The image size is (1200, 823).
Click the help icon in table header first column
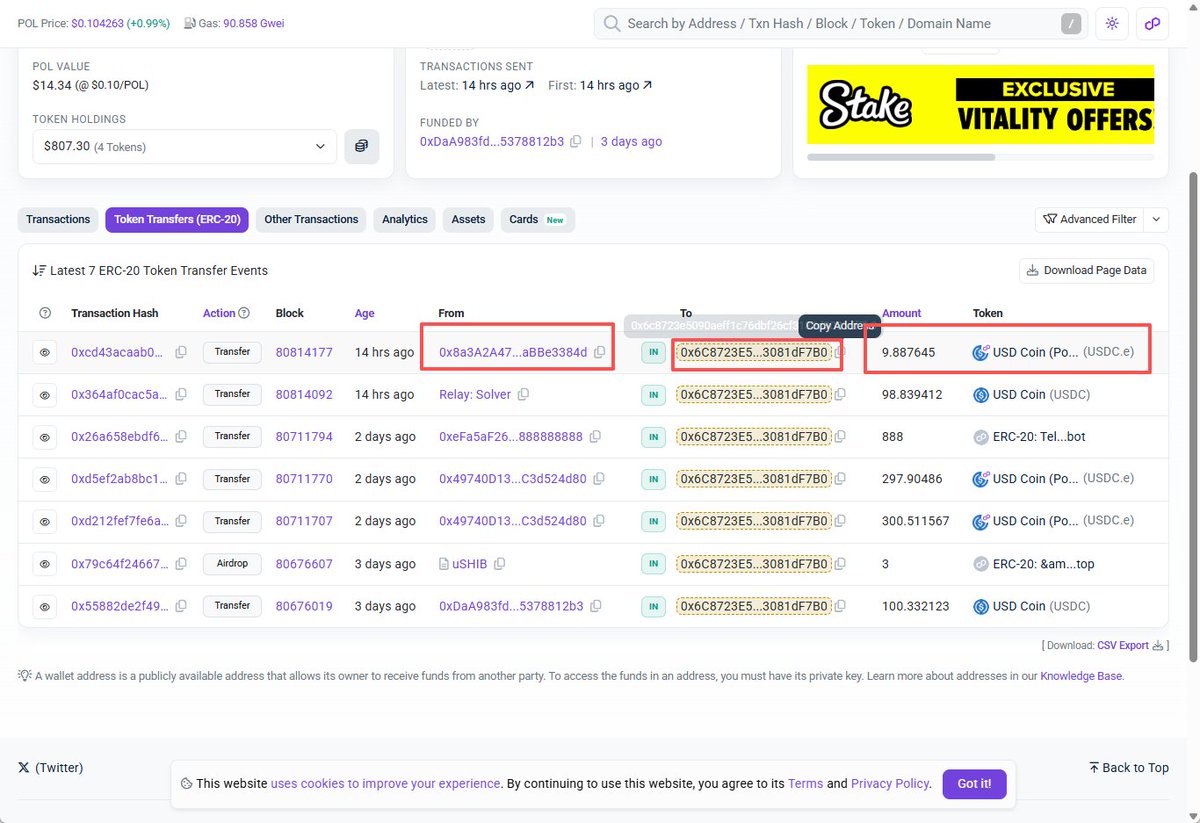point(45,313)
